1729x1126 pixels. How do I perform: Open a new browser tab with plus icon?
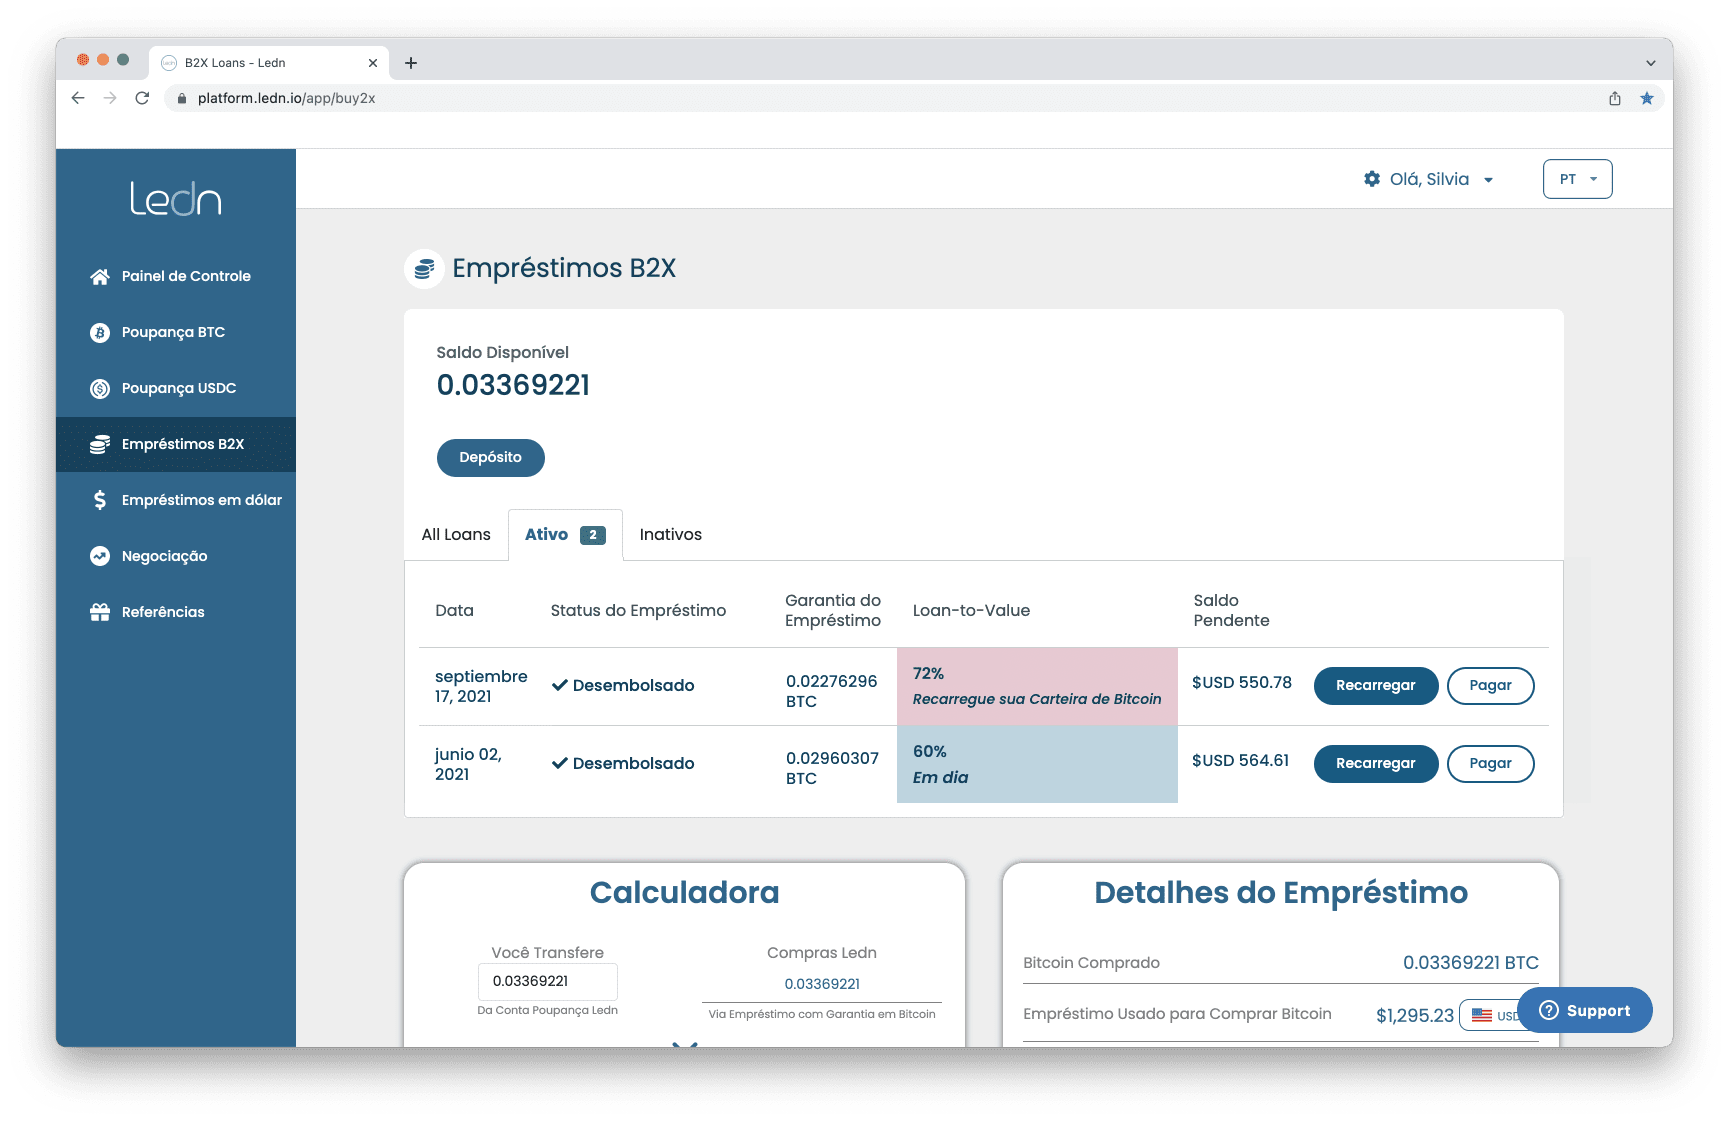[411, 63]
